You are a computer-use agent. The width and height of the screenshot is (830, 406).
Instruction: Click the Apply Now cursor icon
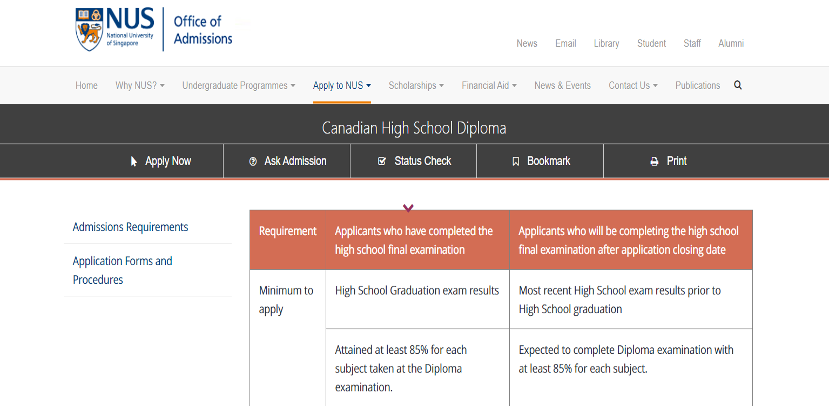(134, 161)
